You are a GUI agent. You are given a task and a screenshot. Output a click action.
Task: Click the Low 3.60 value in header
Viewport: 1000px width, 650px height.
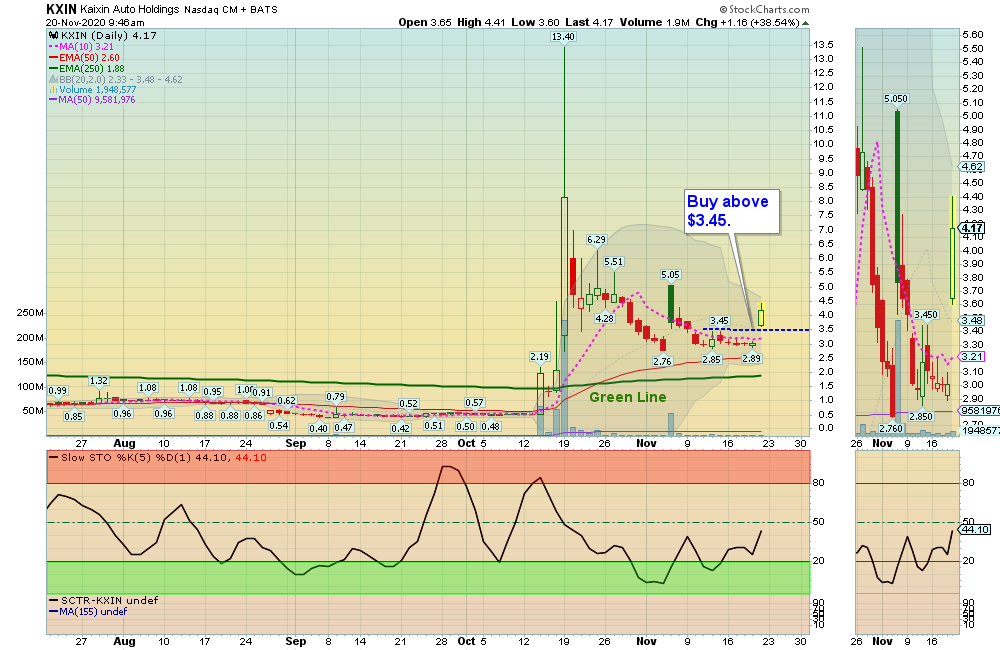tap(535, 22)
